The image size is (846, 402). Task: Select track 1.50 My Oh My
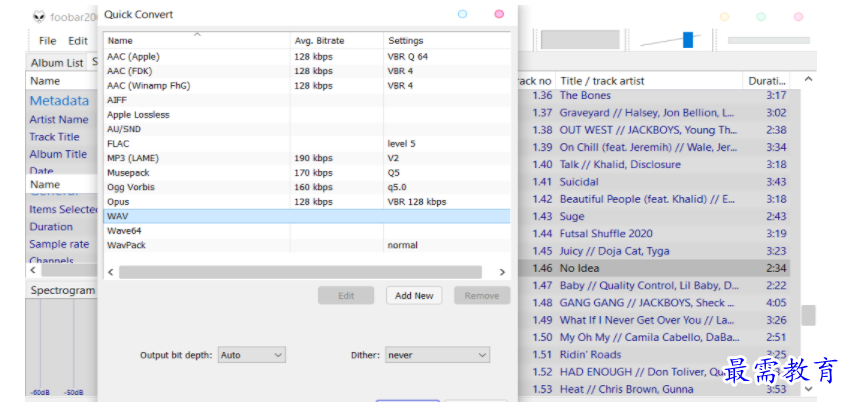(653, 337)
